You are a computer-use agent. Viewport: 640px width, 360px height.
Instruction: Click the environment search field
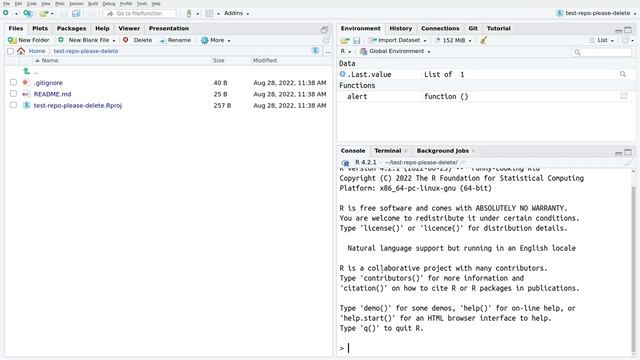tap(601, 52)
